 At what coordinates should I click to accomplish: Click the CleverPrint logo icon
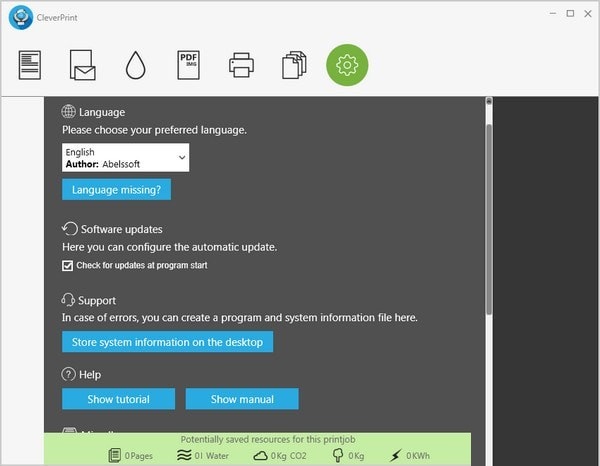click(x=21, y=17)
